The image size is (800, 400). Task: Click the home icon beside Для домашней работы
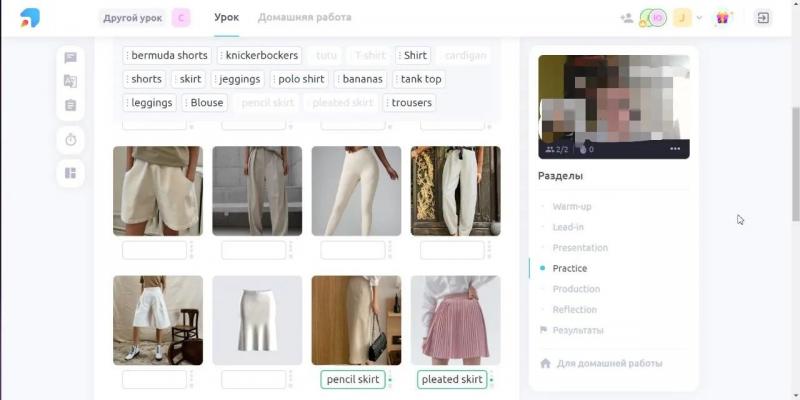(545, 363)
